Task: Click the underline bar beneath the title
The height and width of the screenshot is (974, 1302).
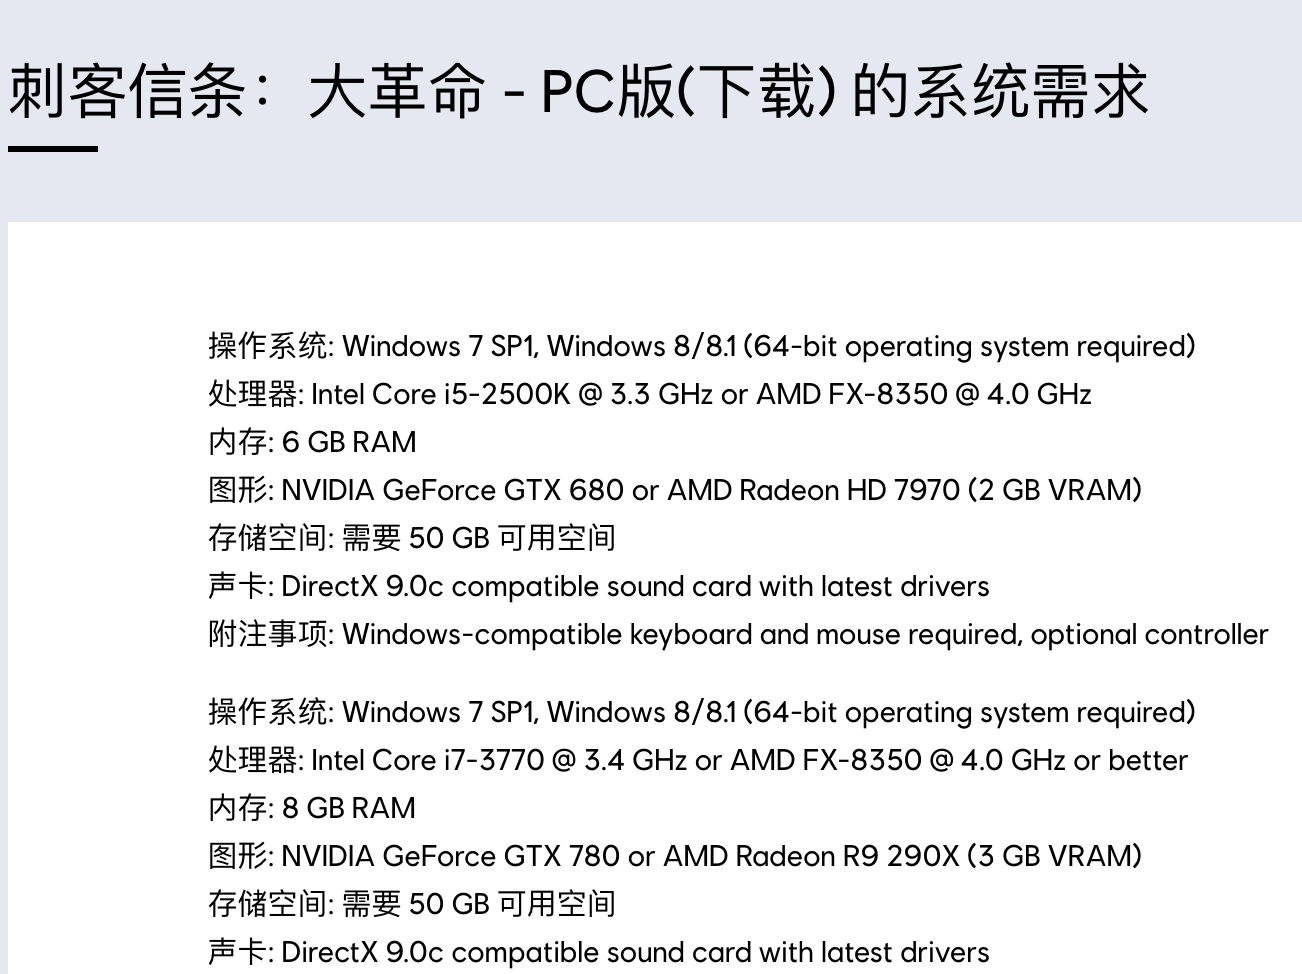Action: coord(53,149)
